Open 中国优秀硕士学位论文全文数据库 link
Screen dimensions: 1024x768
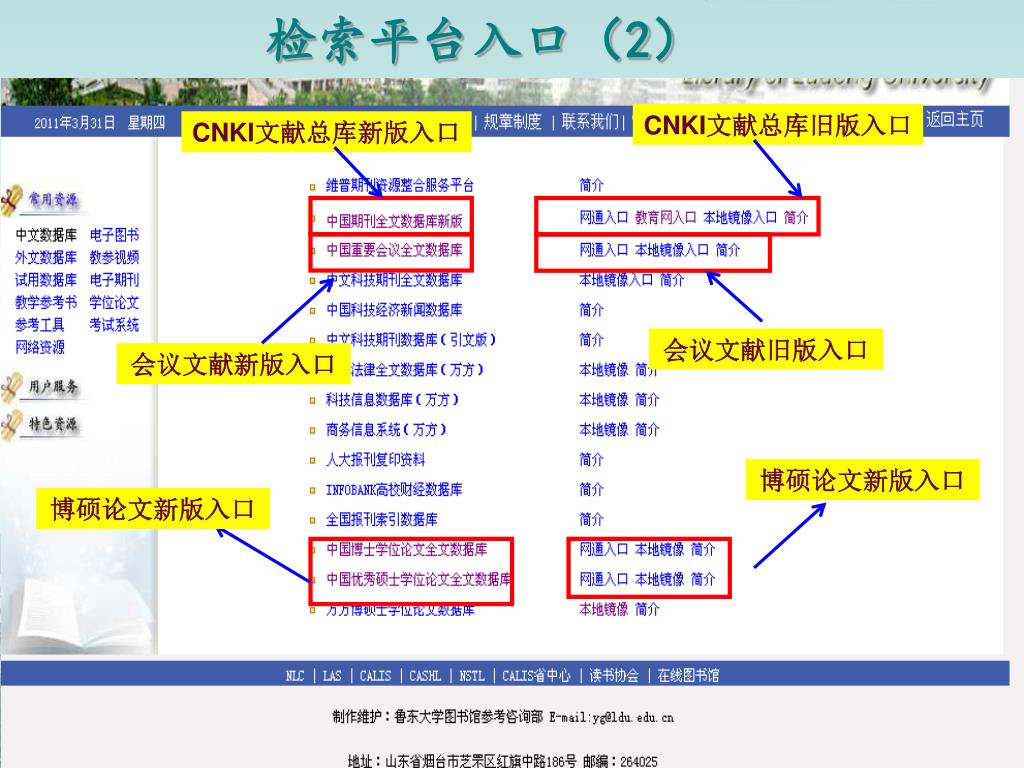pos(419,579)
